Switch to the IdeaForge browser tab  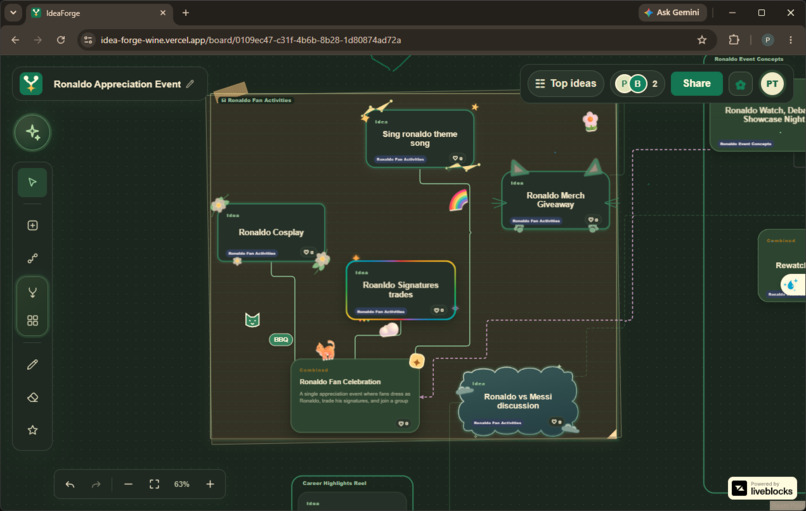(98, 13)
